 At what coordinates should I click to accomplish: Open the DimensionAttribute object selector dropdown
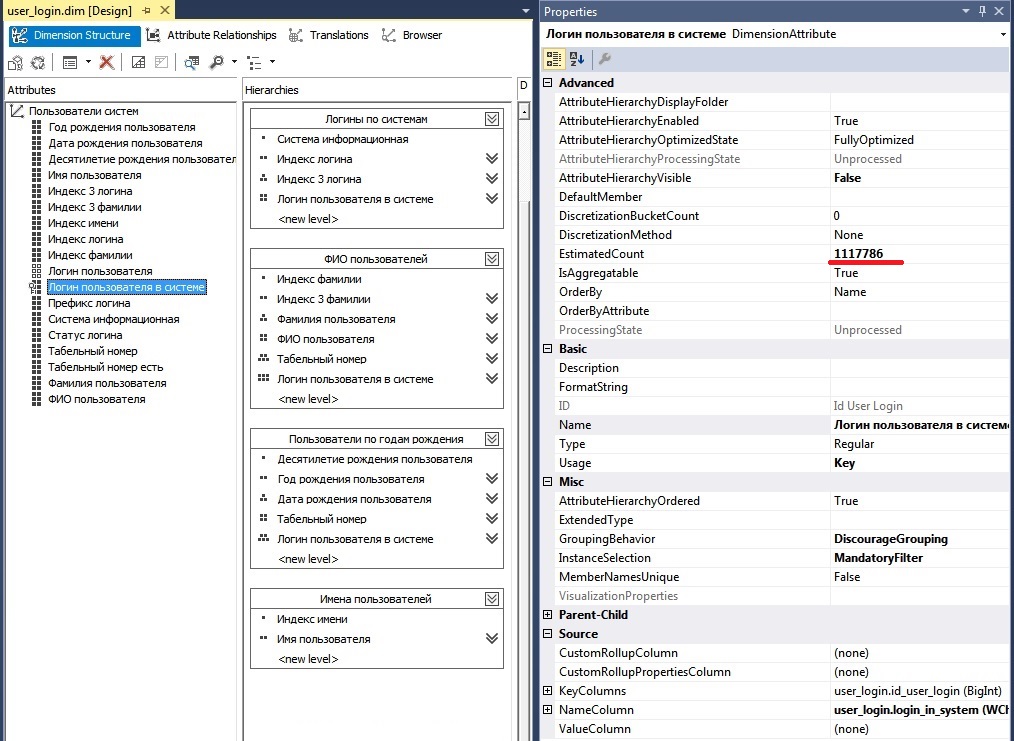click(1003, 34)
